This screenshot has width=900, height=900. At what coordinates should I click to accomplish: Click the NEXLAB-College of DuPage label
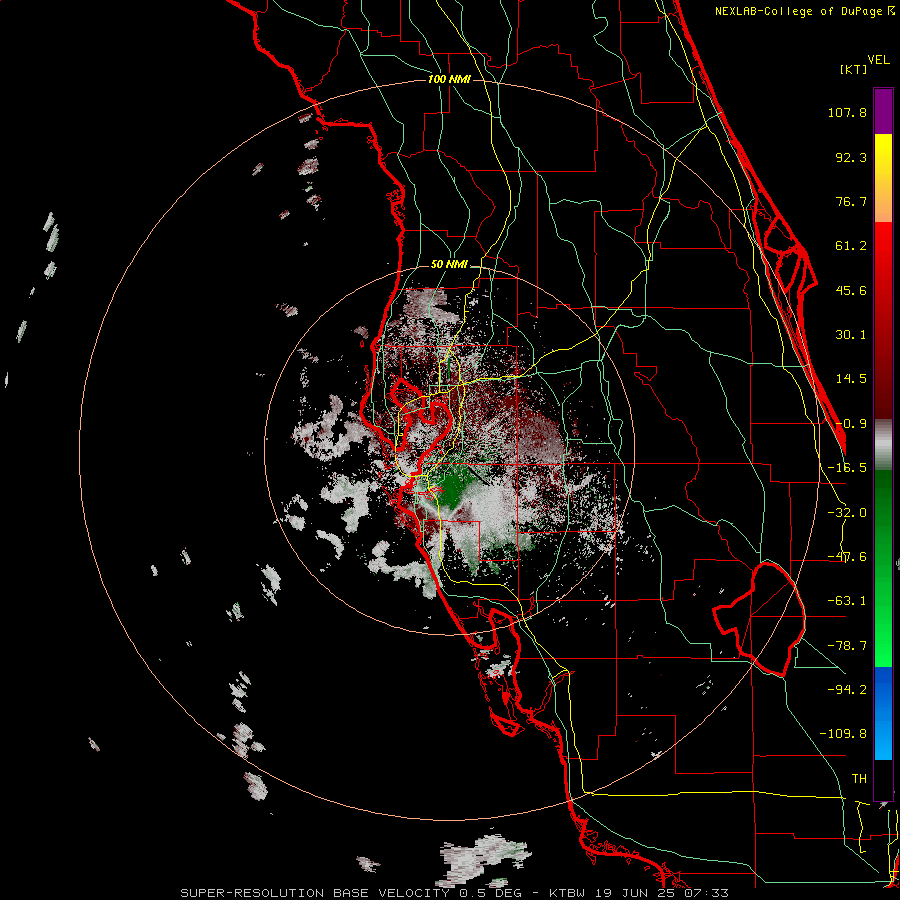coord(805,11)
